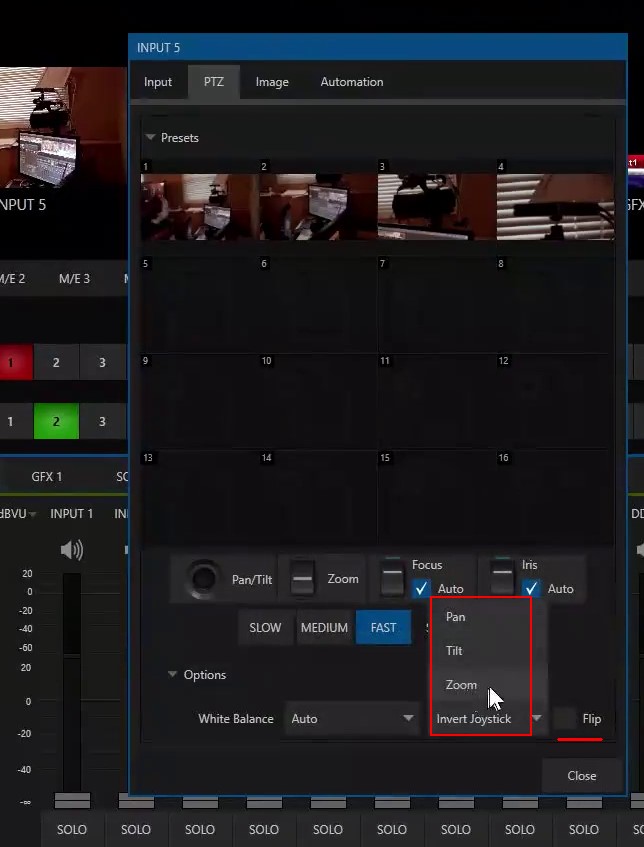Select the M/E 3 tab
This screenshot has height=847, width=644.
tap(75, 279)
